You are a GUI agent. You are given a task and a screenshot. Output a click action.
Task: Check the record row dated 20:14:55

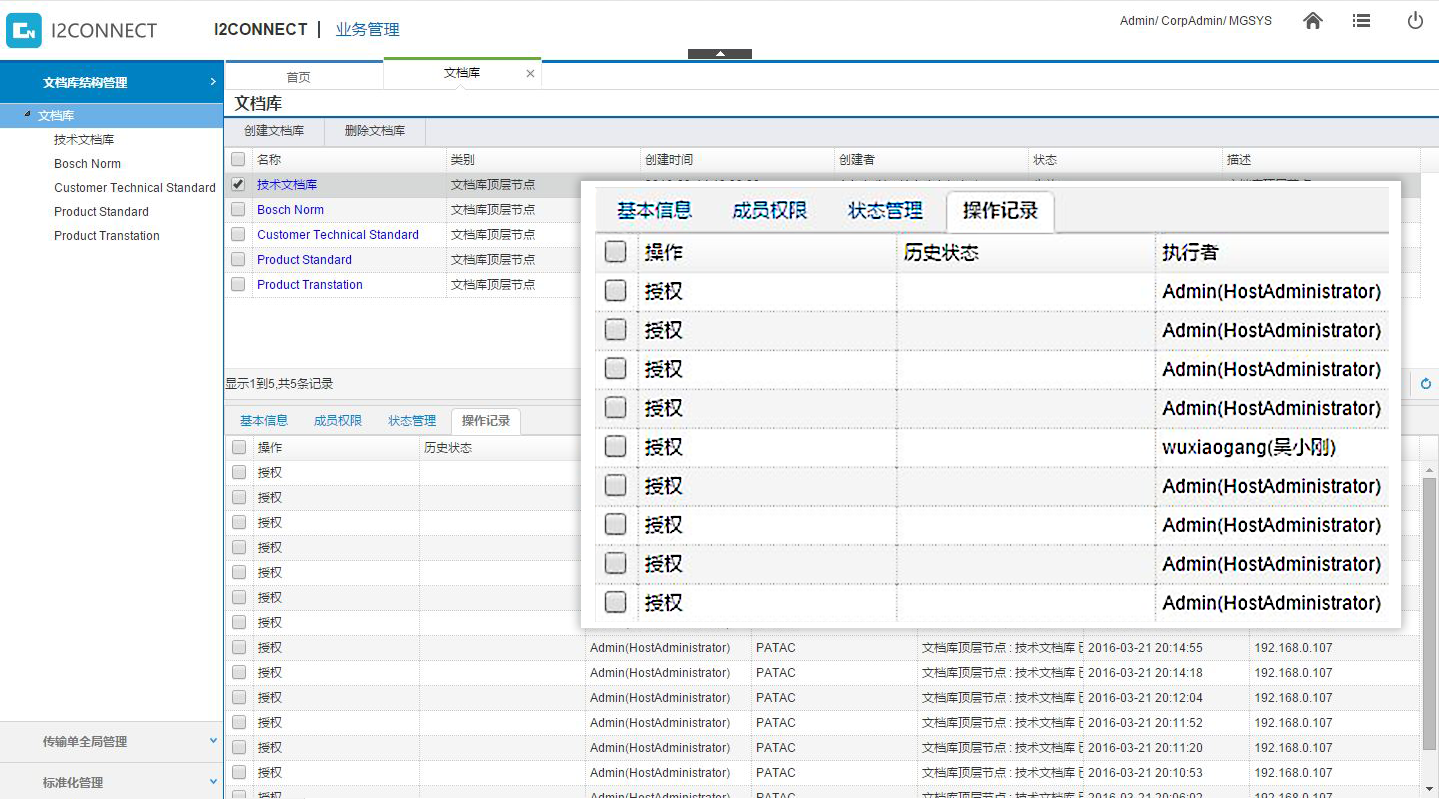(x=239, y=647)
